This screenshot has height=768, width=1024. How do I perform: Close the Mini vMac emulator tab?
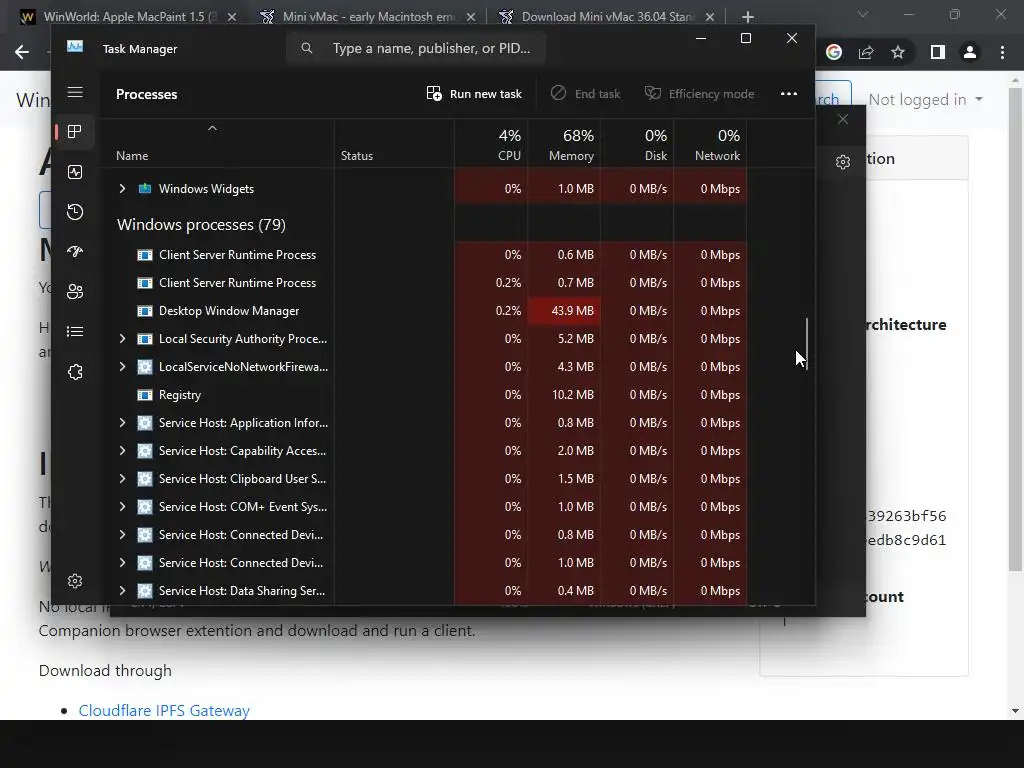pyautogui.click(x=471, y=17)
